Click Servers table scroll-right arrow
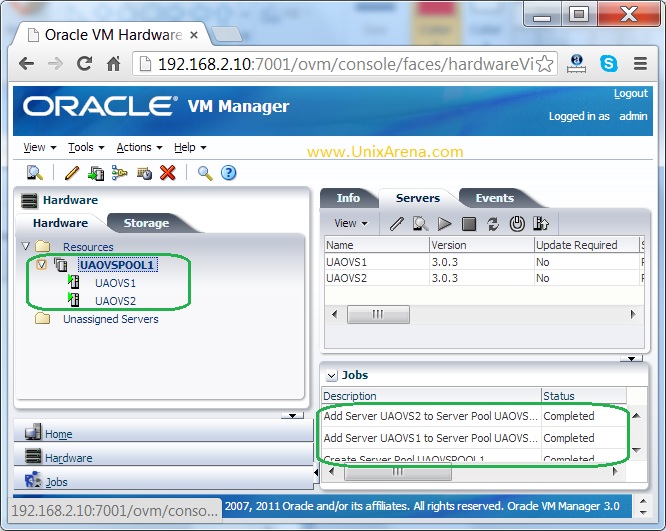666x531 pixels. pyautogui.click(x=633, y=314)
